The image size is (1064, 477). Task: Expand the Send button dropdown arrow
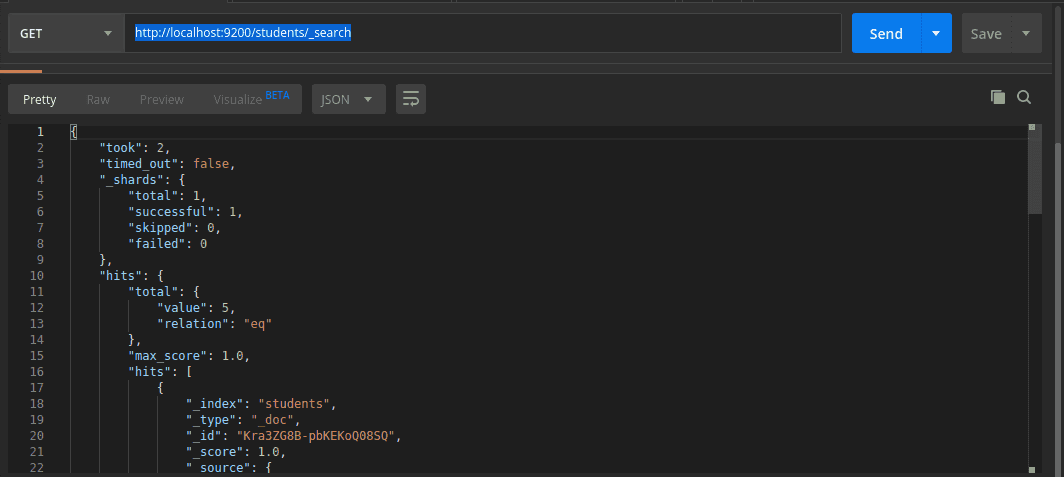[x=935, y=33]
